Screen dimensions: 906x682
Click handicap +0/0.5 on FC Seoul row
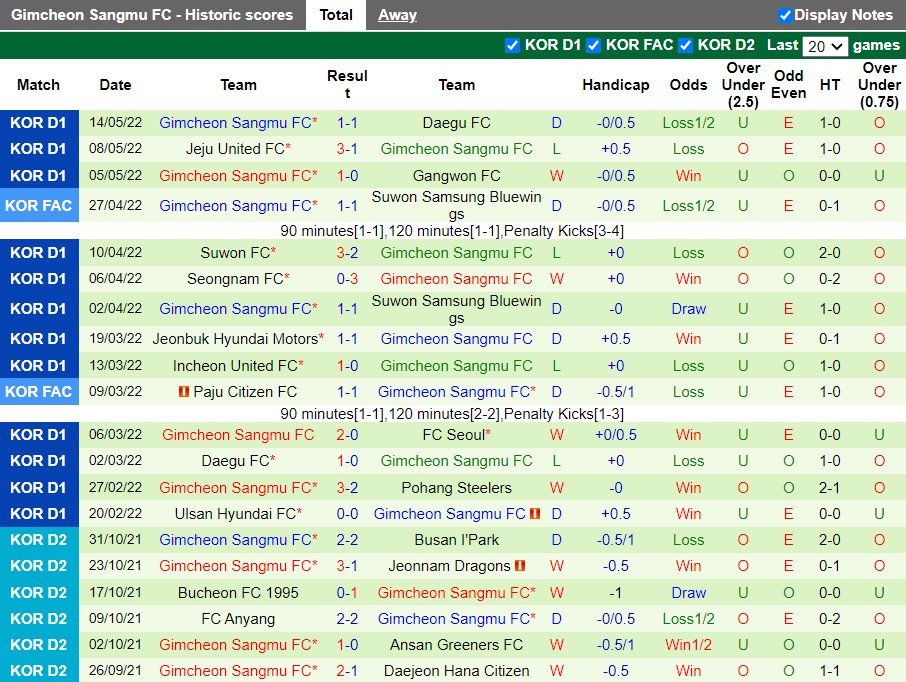(616, 435)
